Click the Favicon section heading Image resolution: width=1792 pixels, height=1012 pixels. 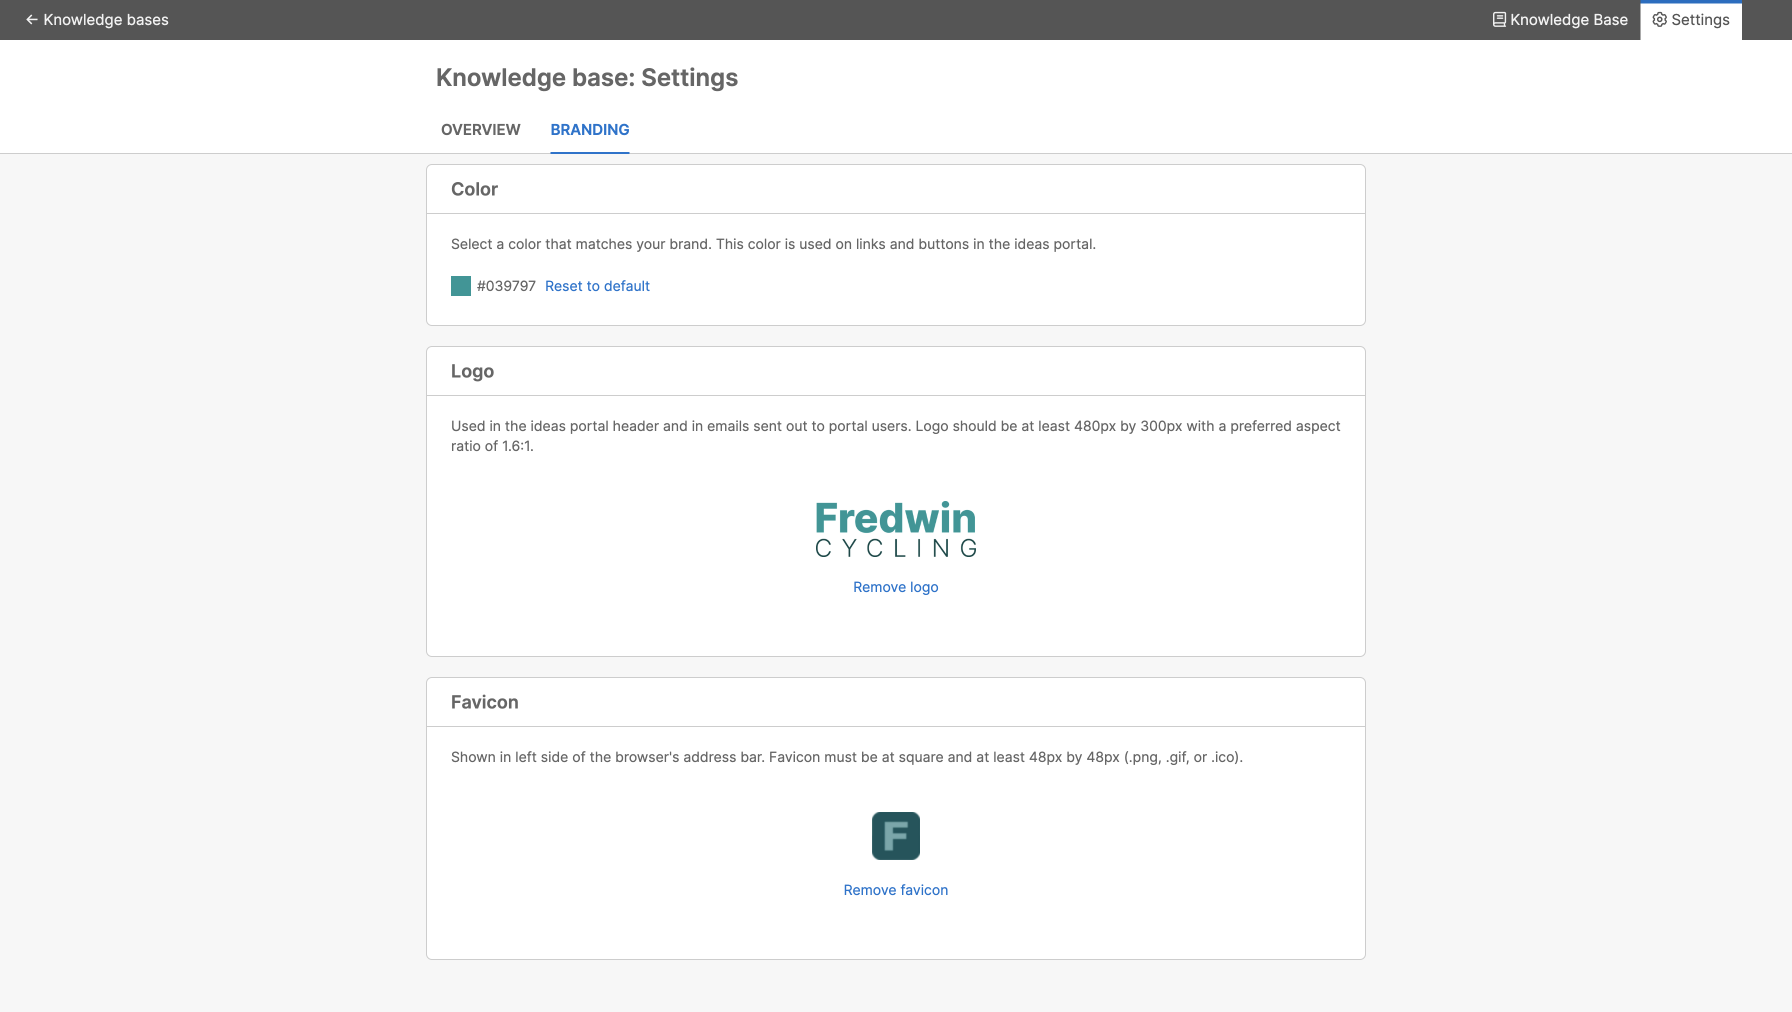[484, 702]
